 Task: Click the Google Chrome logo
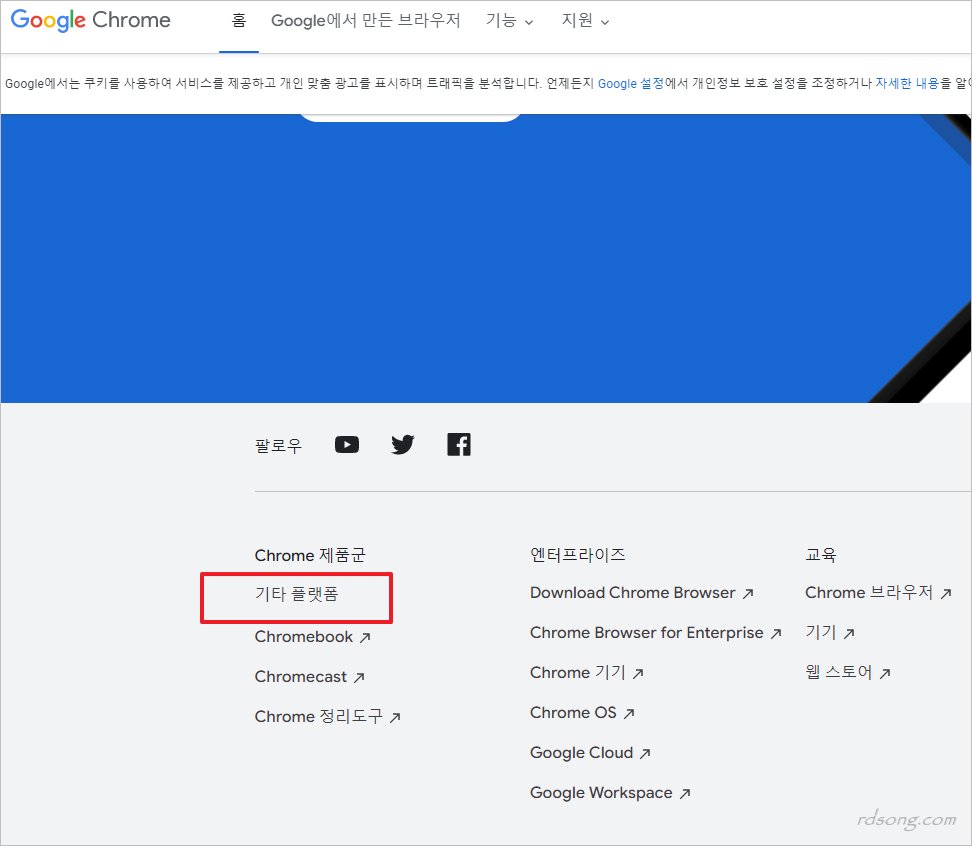[x=89, y=20]
